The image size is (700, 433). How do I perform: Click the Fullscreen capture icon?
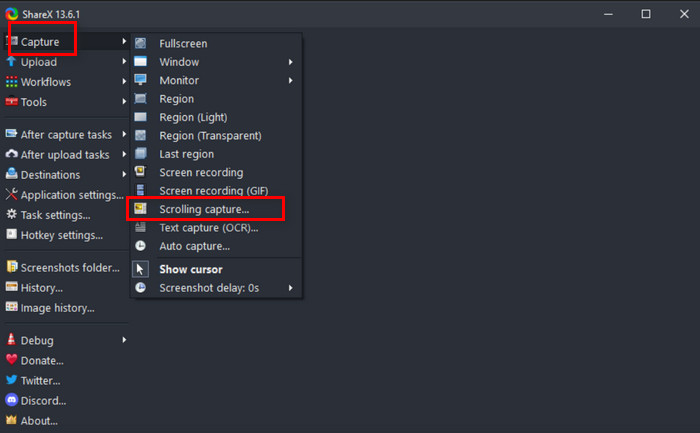click(140, 43)
